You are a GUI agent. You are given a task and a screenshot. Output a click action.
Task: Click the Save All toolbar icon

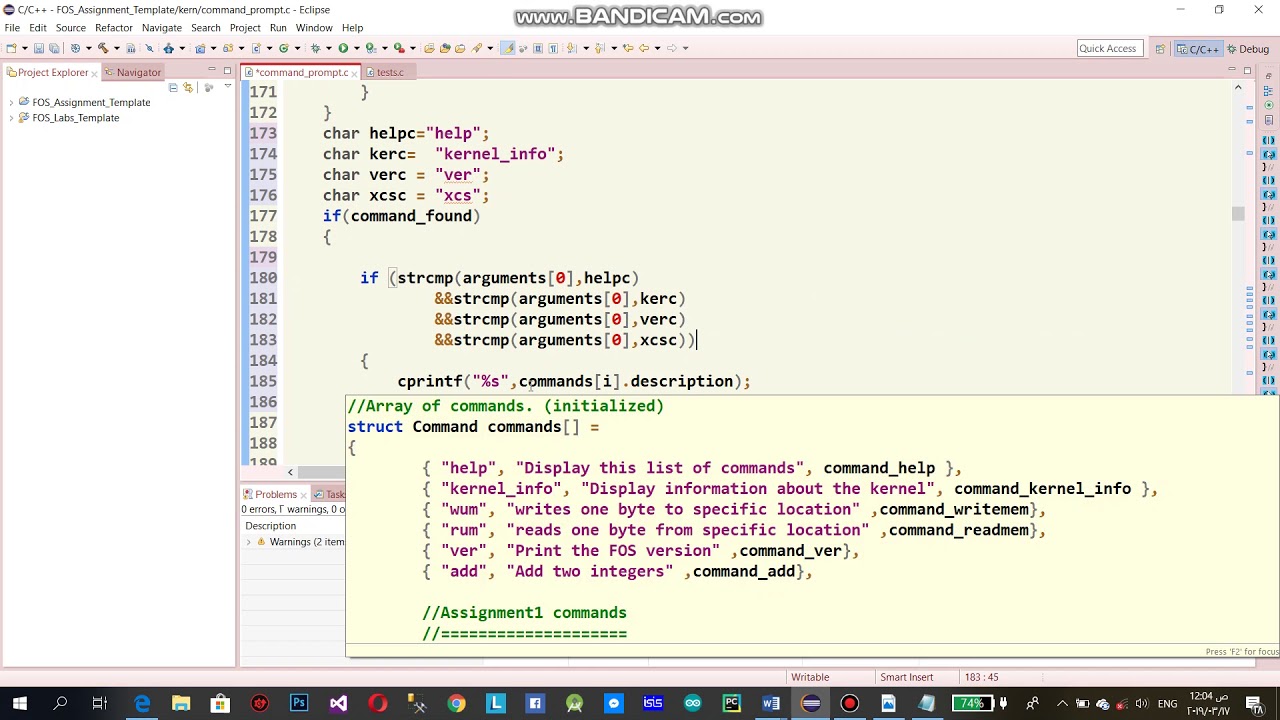pyautogui.click(x=54, y=48)
